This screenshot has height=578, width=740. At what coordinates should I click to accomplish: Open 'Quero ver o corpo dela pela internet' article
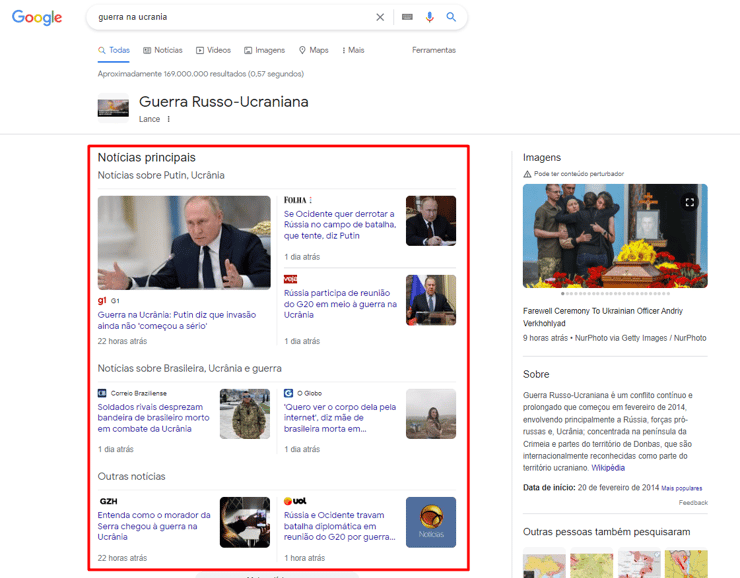(340, 418)
